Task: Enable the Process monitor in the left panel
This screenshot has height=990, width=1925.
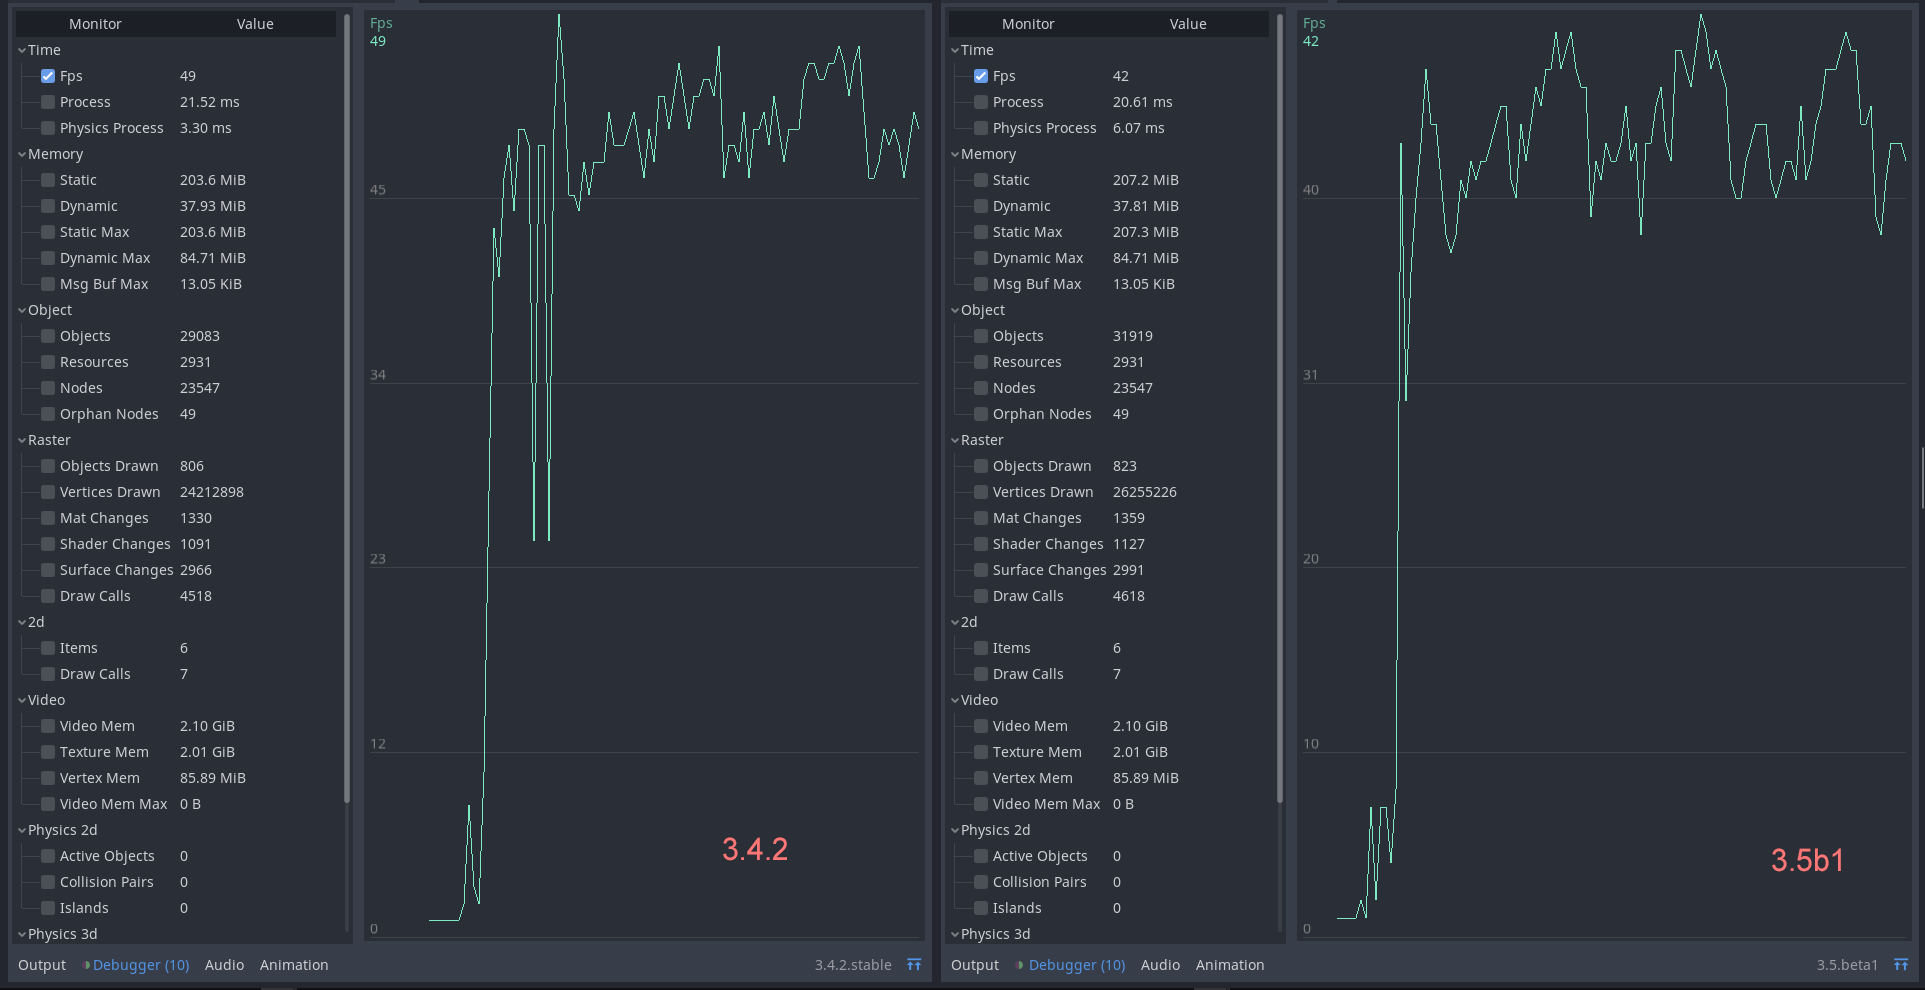Action: (47, 101)
